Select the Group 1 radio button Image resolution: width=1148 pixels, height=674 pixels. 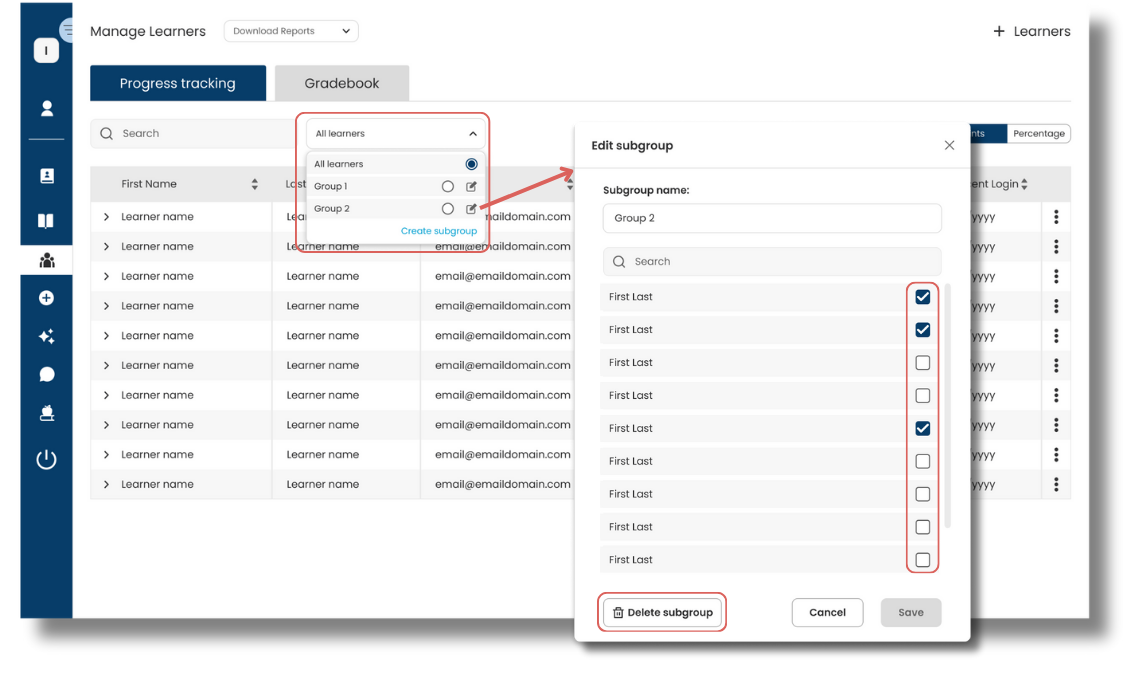[x=448, y=187]
